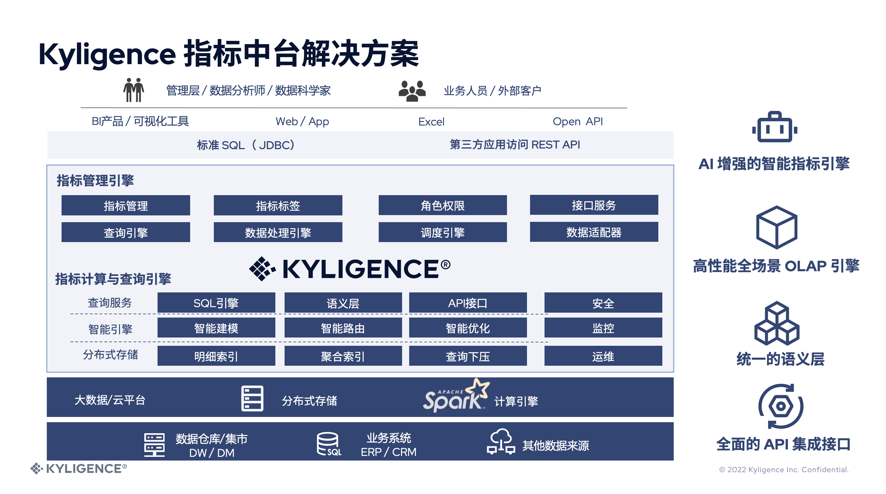Click the BI产品 / 可视化工具 label
Screen dimensions: 886x494
140,121
